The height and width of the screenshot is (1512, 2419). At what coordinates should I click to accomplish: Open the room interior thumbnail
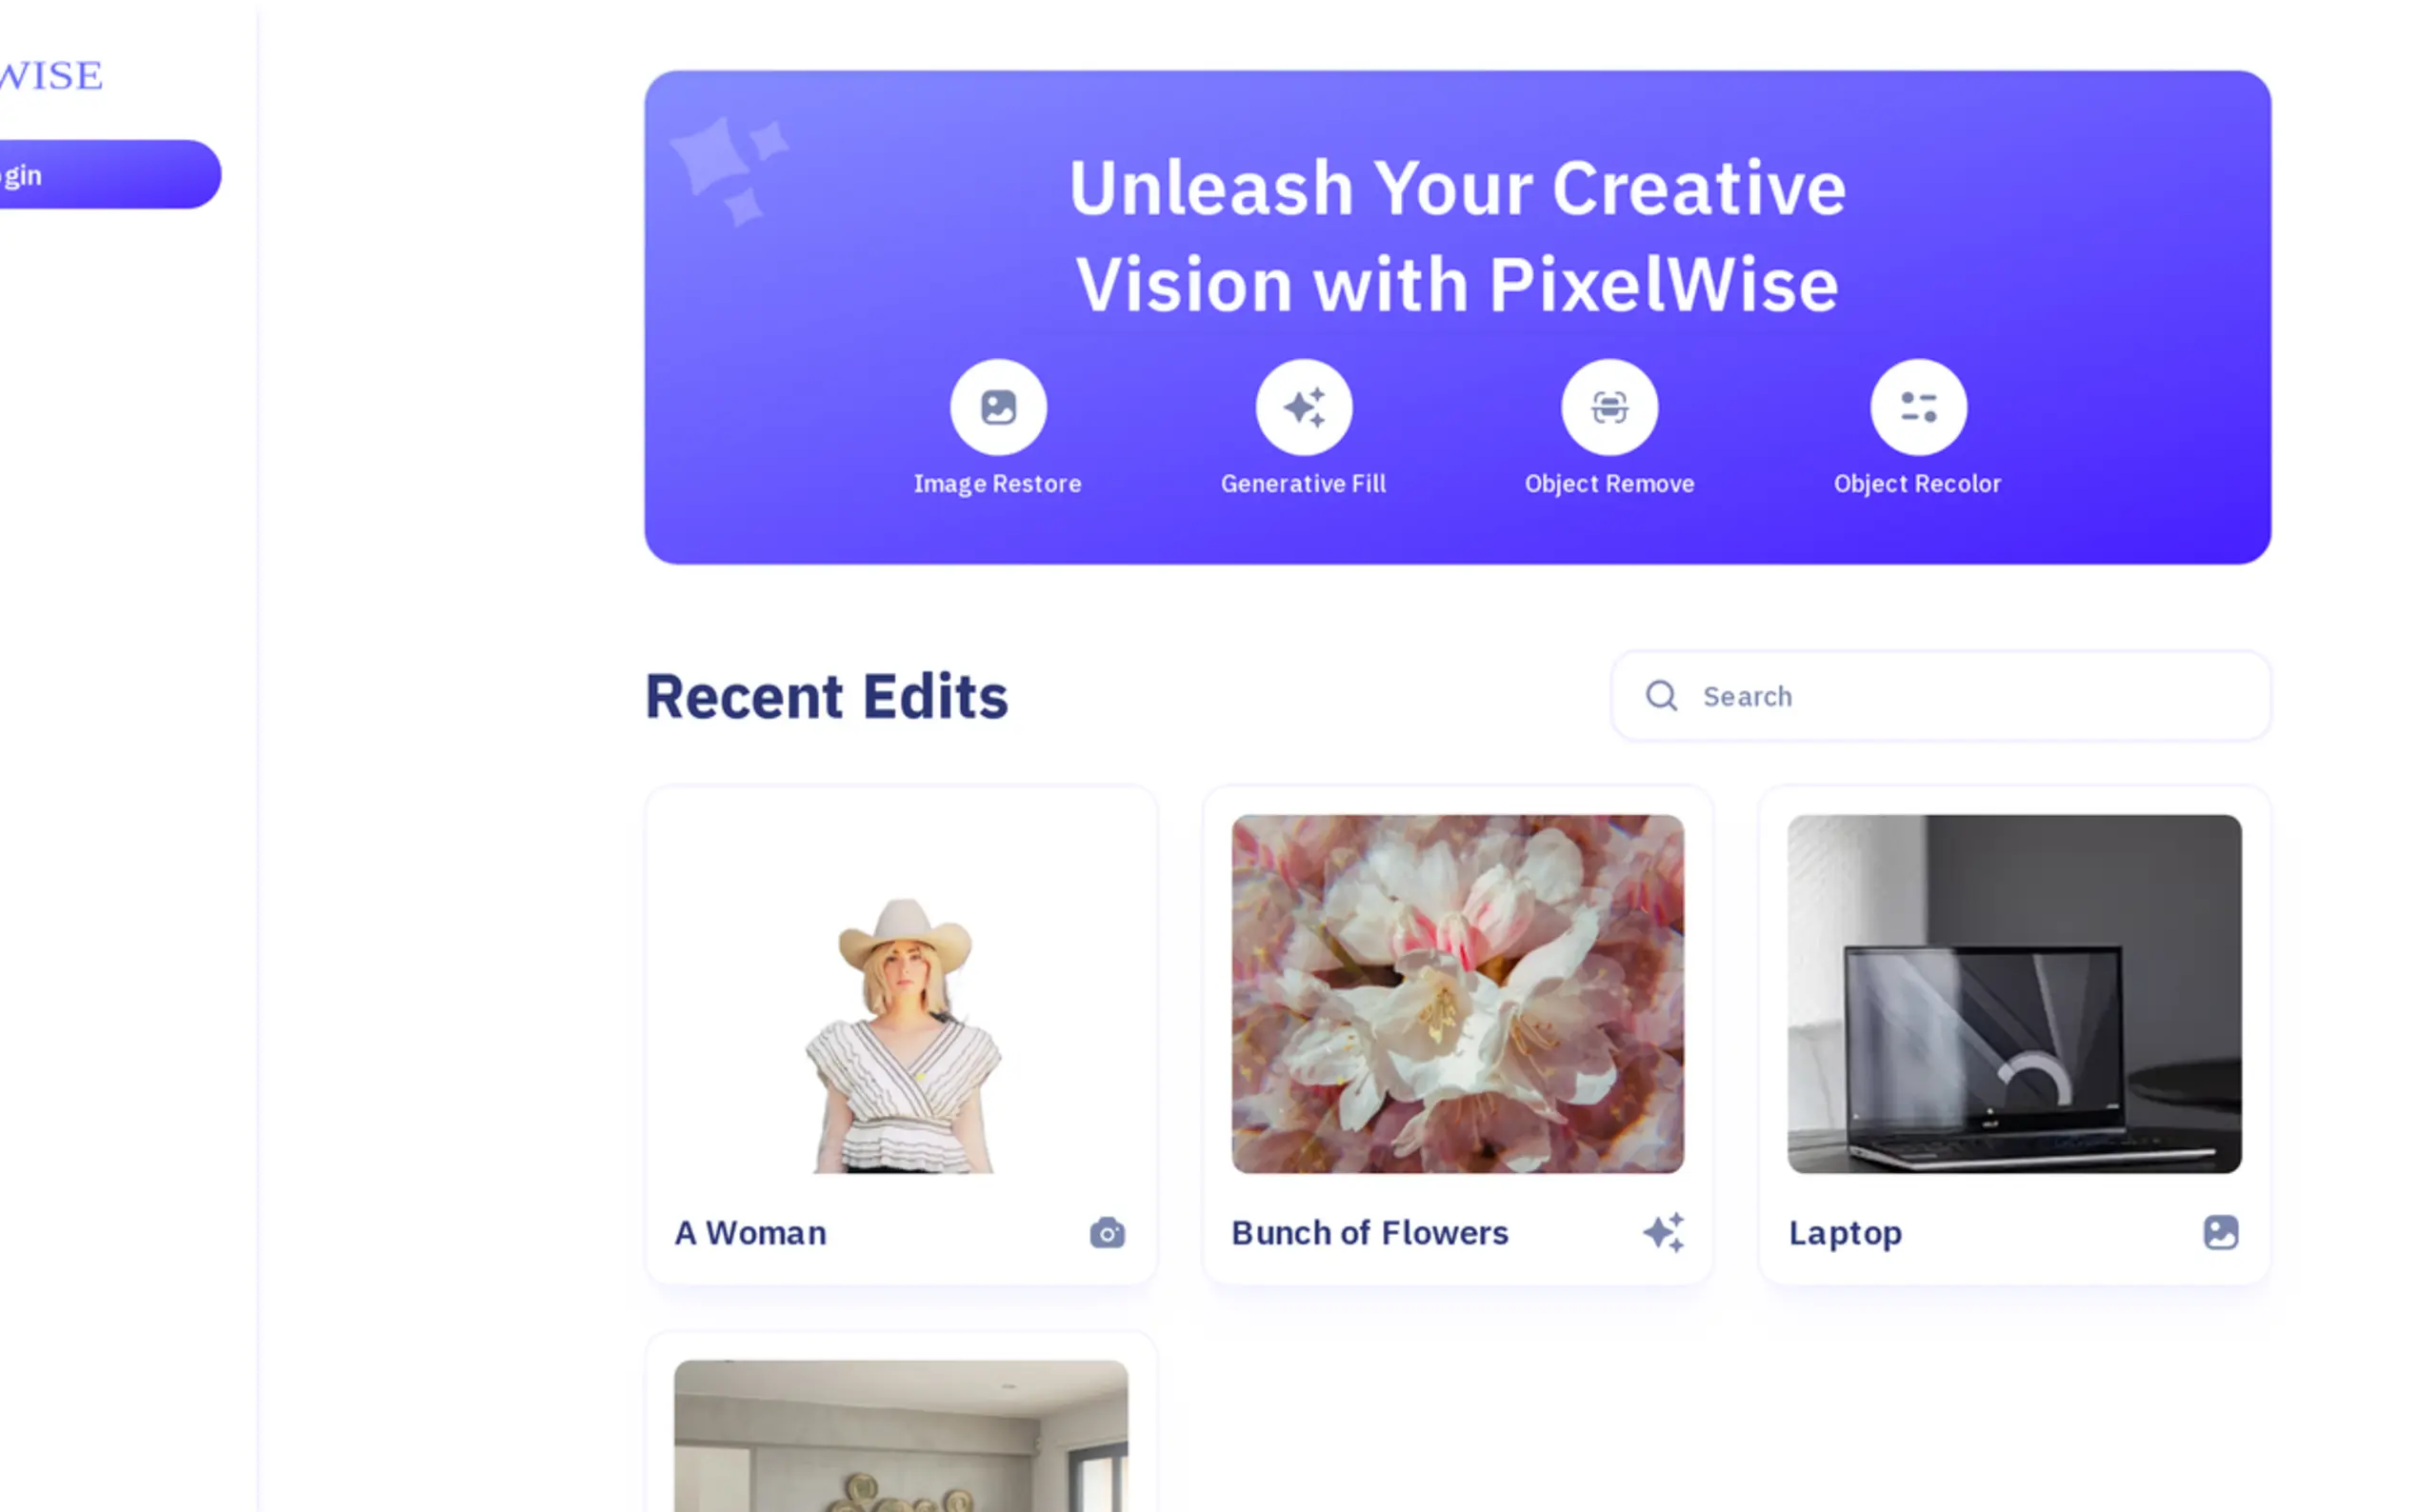click(x=901, y=1436)
